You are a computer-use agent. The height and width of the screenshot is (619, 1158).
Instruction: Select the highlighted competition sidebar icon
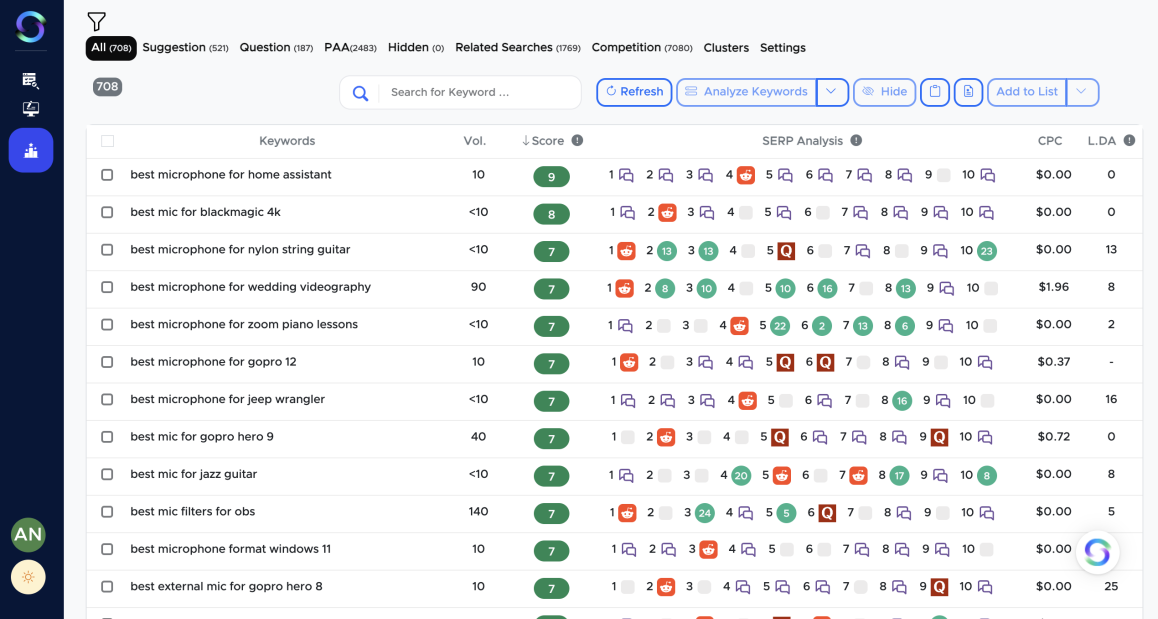click(x=31, y=150)
